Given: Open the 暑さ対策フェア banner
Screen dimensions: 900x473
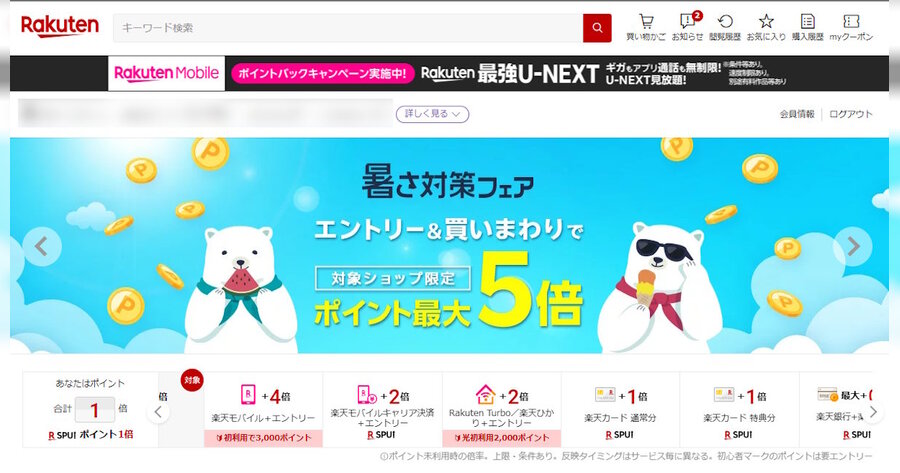Looking at the screenshot, I should [449, 246].
